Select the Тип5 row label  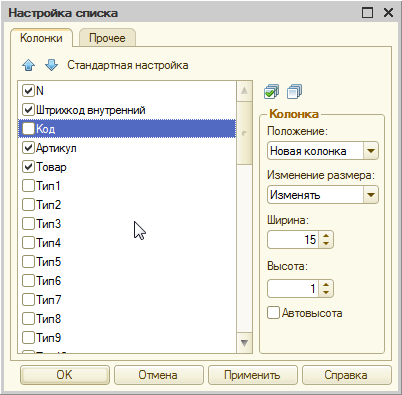point(48,262)
